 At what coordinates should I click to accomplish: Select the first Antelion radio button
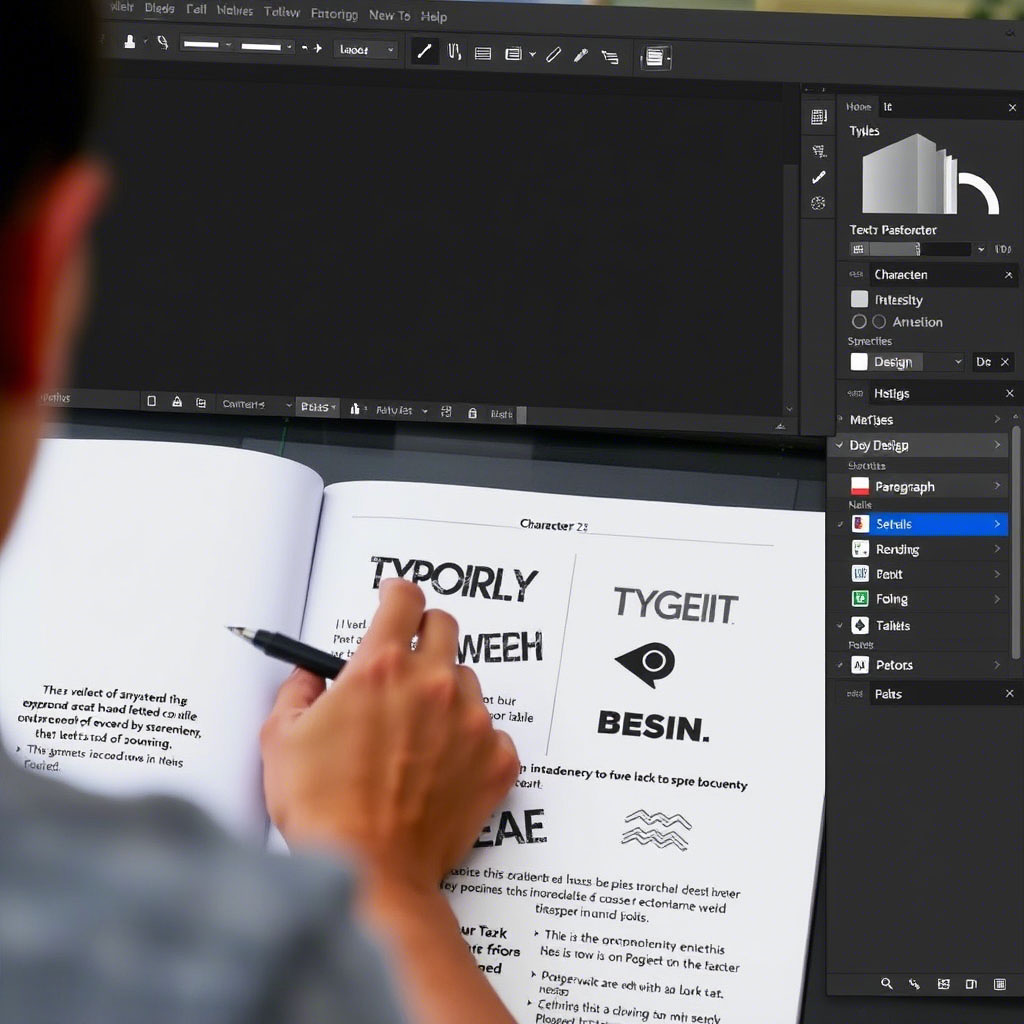[x=859, y=321]
